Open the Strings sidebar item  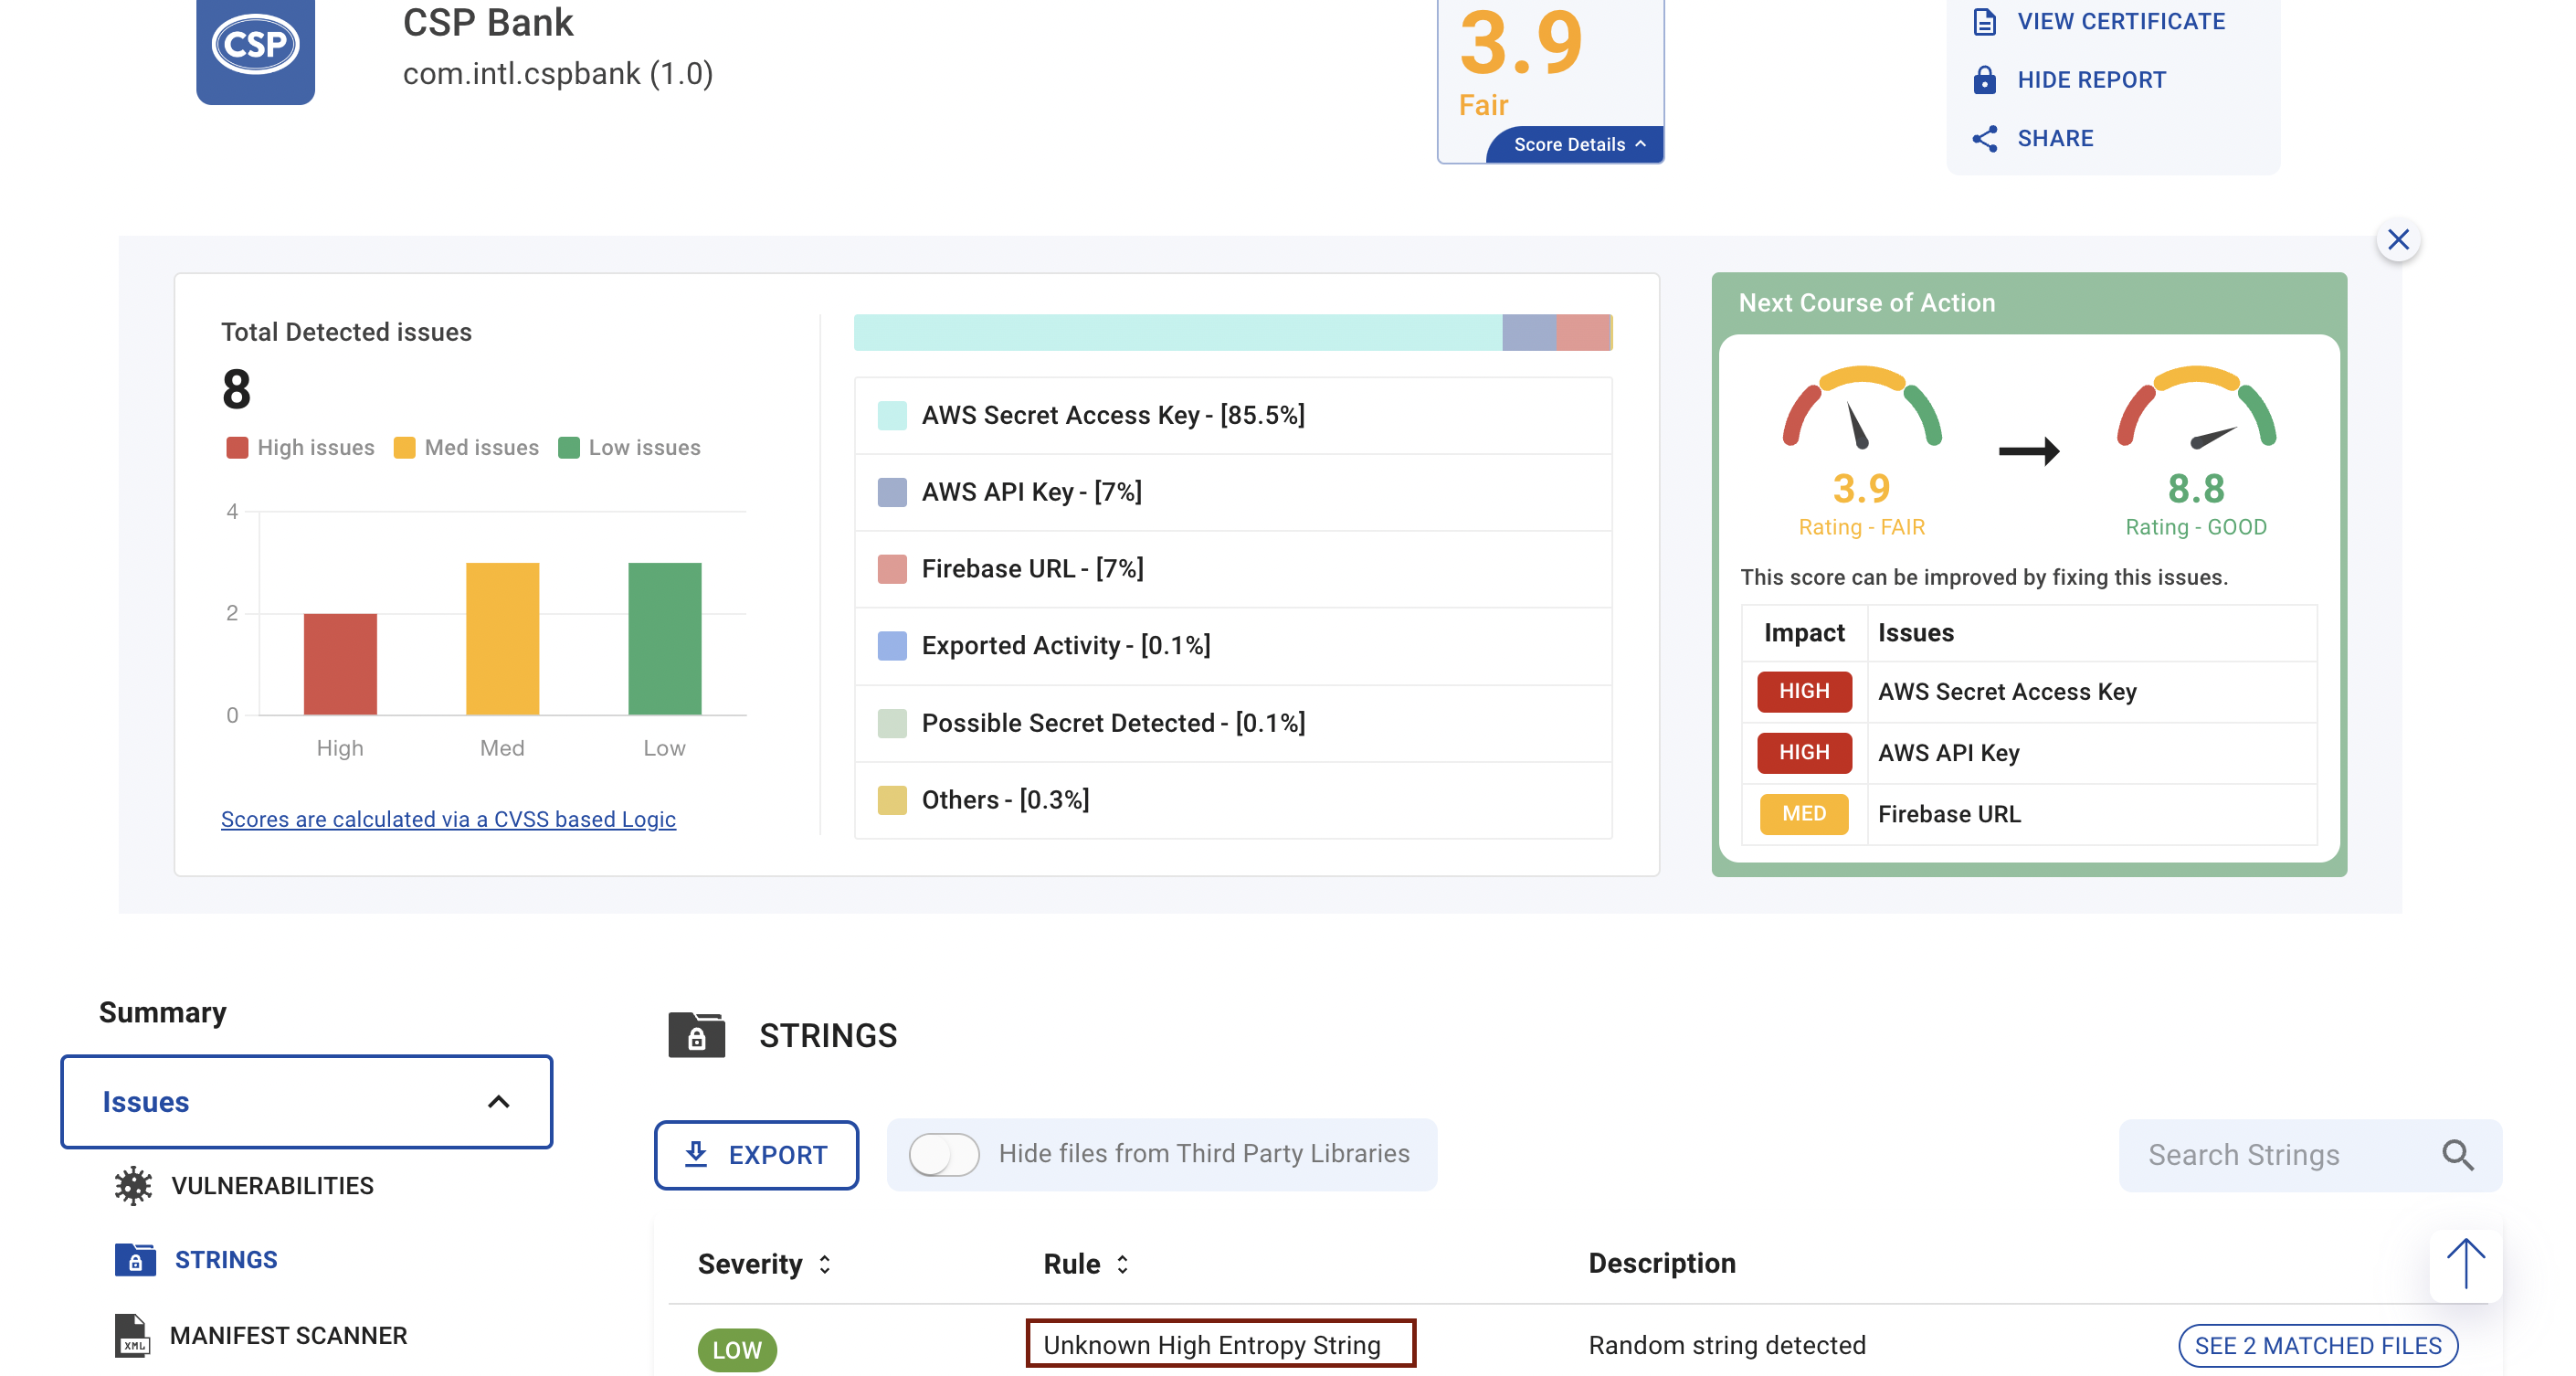[x=225, y=1259]
